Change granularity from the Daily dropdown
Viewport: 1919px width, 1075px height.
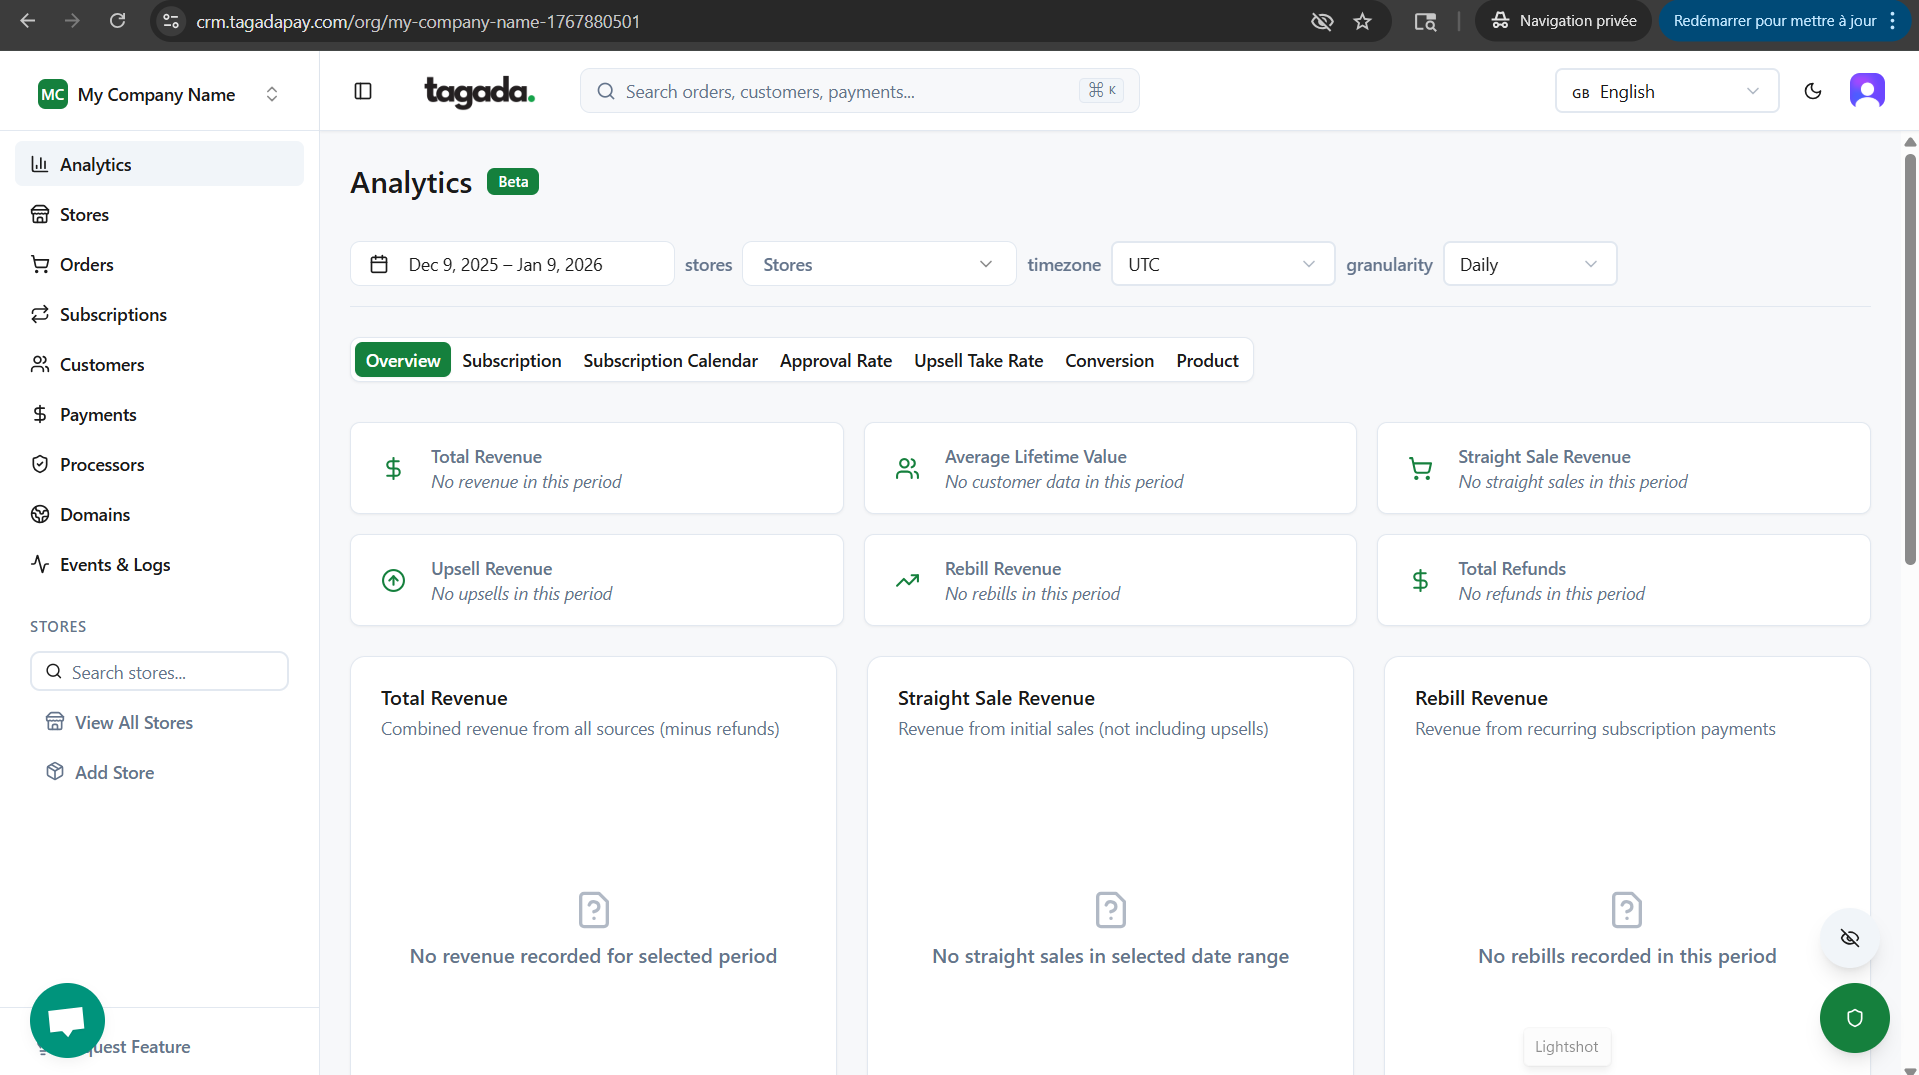point(1529,265)
